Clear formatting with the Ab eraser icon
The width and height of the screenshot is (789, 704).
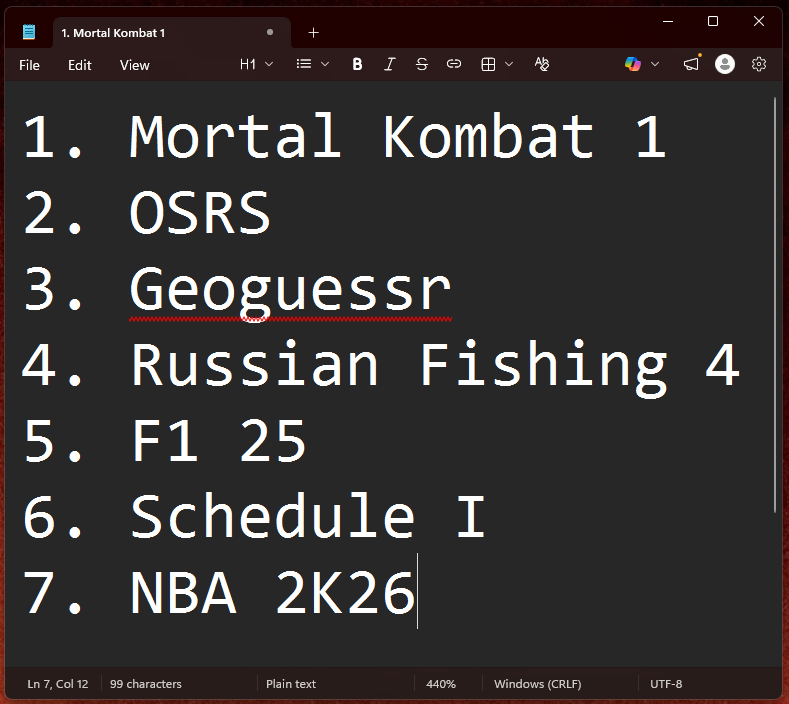point(542,64)
